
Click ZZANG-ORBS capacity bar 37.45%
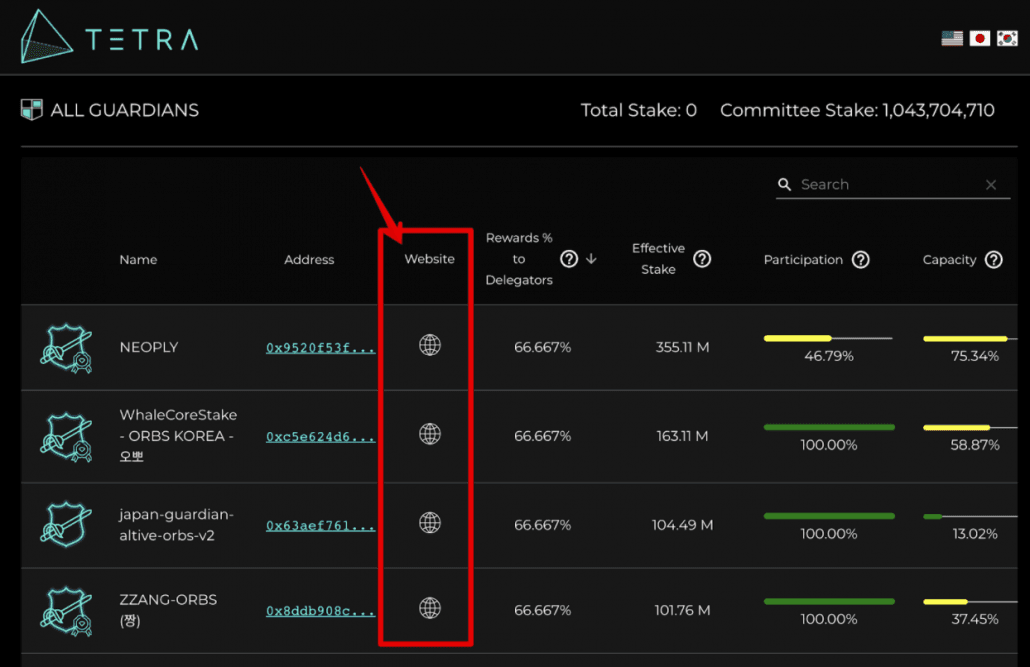click(x=970, y=601)
